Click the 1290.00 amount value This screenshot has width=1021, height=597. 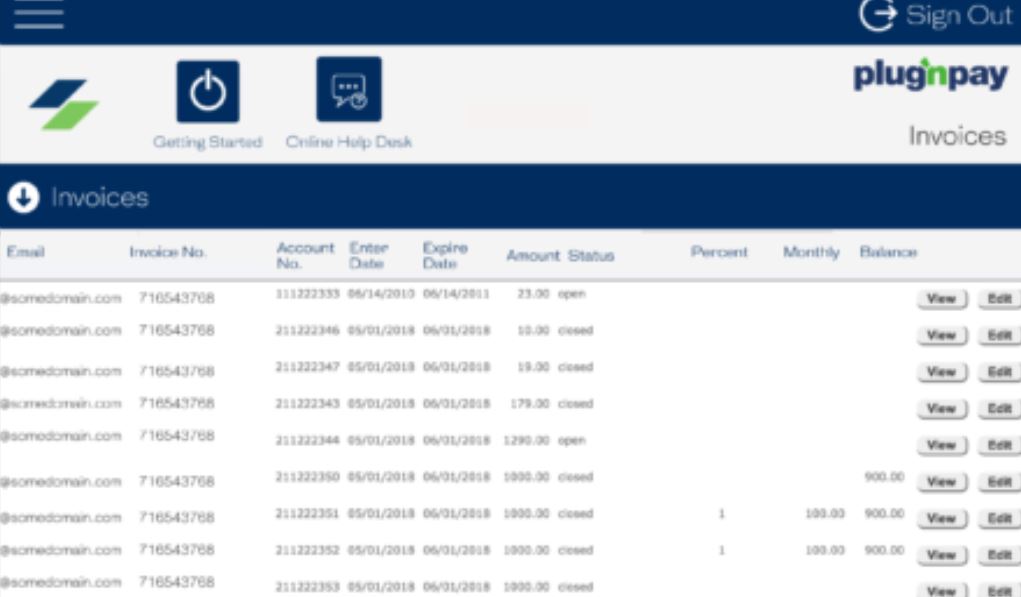pyautogui.click(x=527, y=440)
